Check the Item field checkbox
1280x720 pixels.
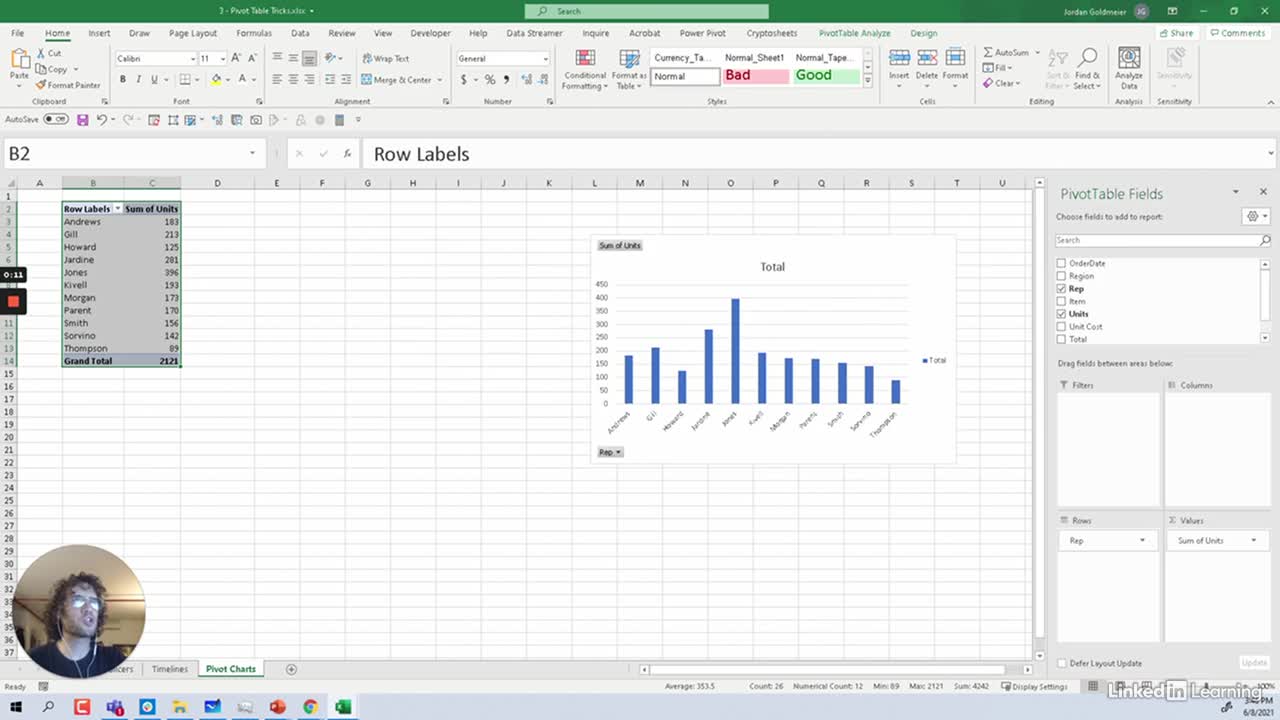[x=1061, y=301]
